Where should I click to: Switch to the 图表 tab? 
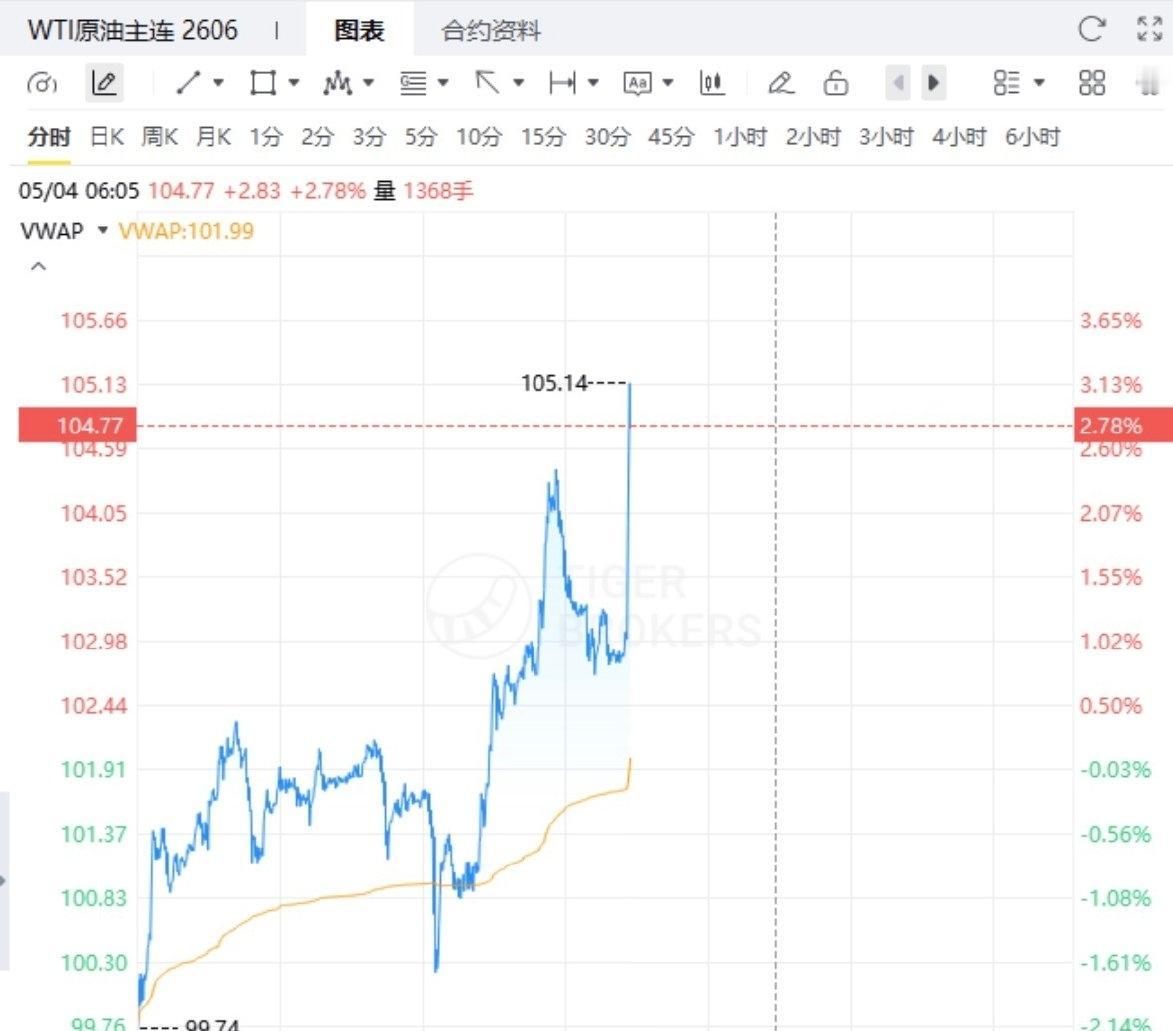point(359,31)
